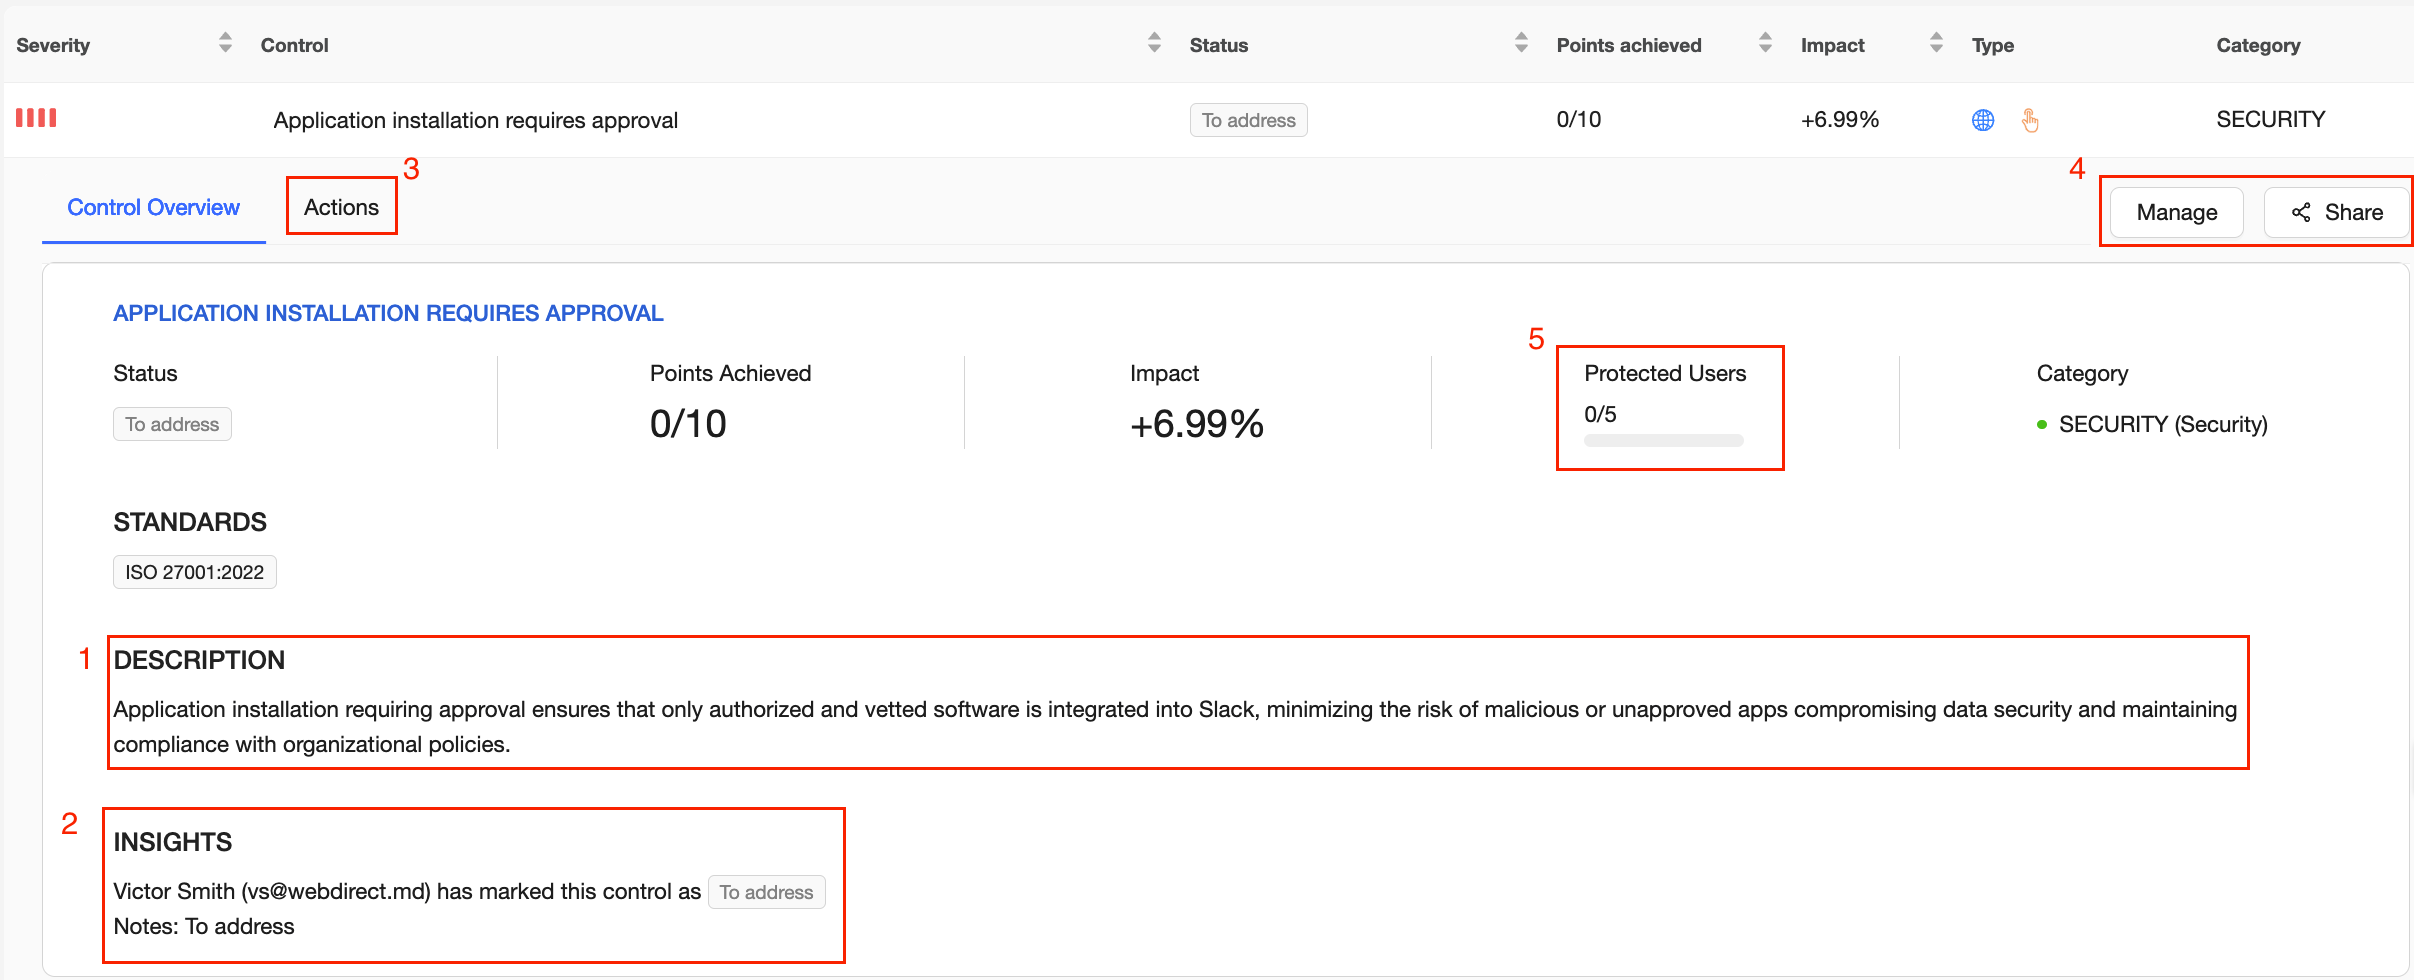Click To address badge in table row
The image size is (2414, 980).
tap(1248, 120)
